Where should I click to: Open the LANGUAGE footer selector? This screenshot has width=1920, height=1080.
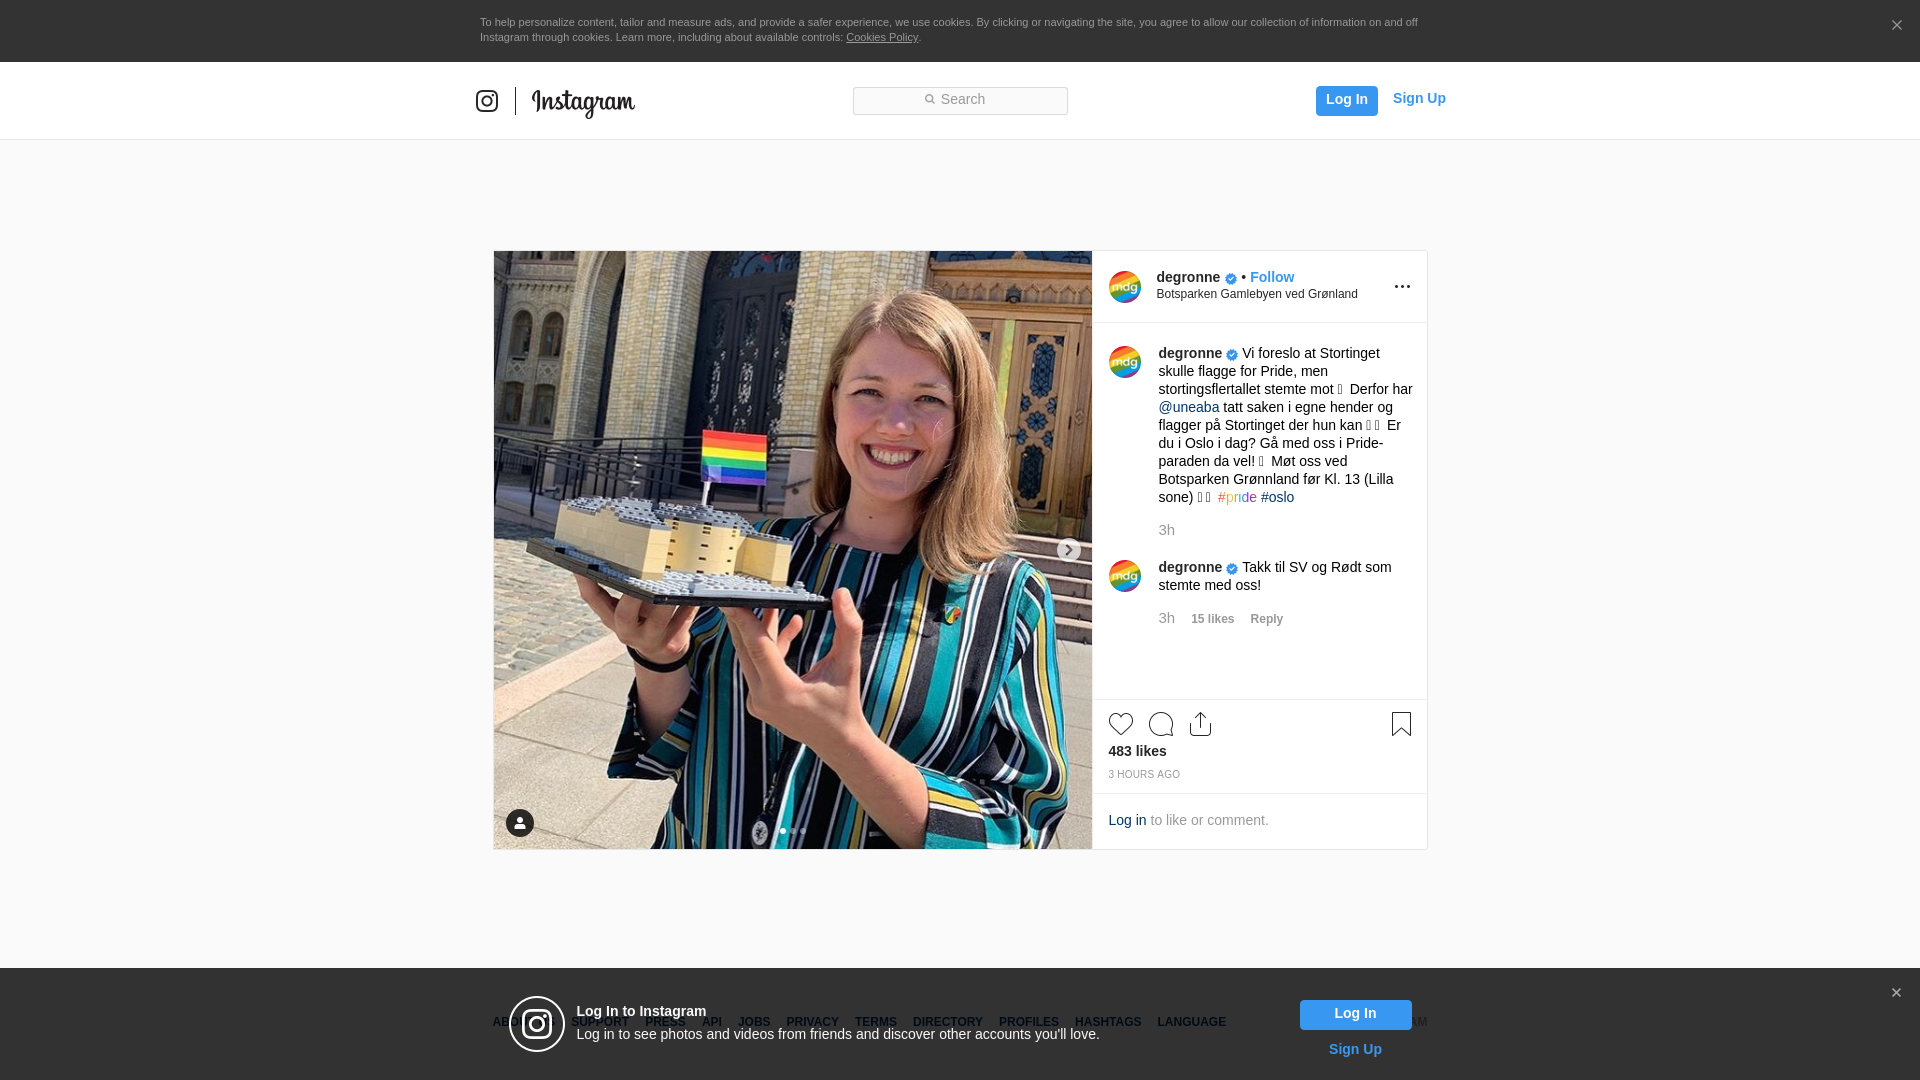1192,1022
